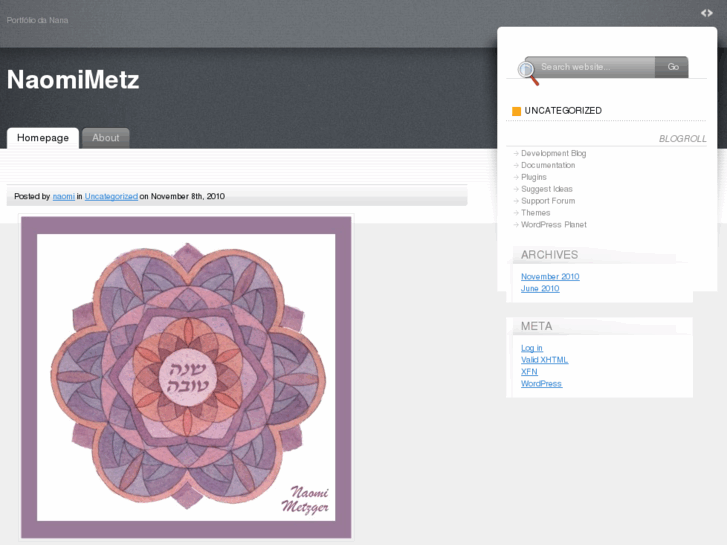View the November 2010 archive
The height and width of the screenshot is (545, 727).
coord(550,277)
